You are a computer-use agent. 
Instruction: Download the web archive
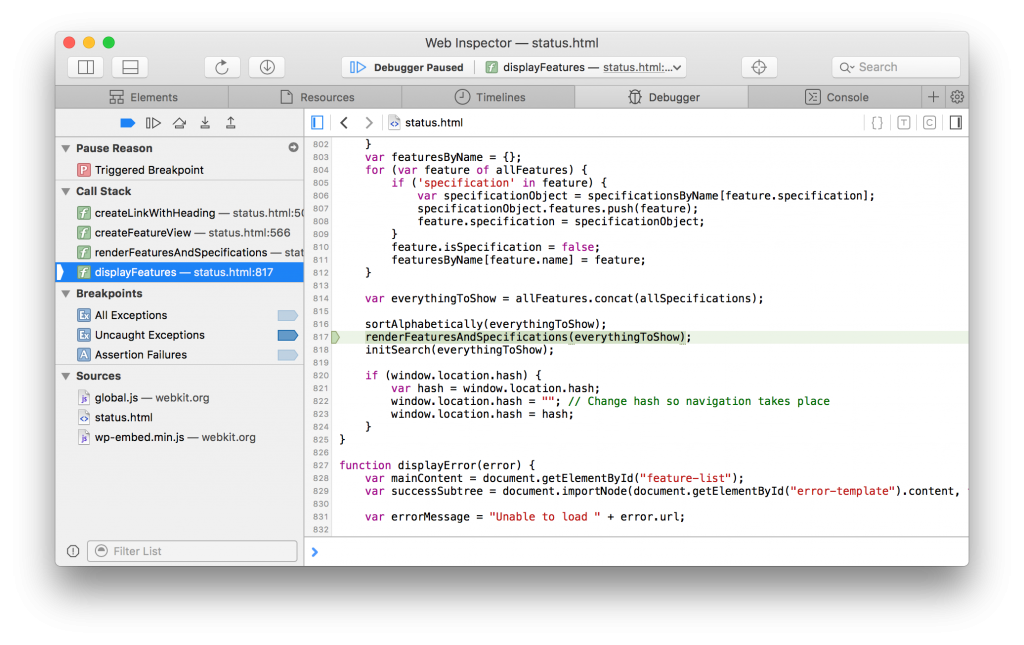point(266,66)
